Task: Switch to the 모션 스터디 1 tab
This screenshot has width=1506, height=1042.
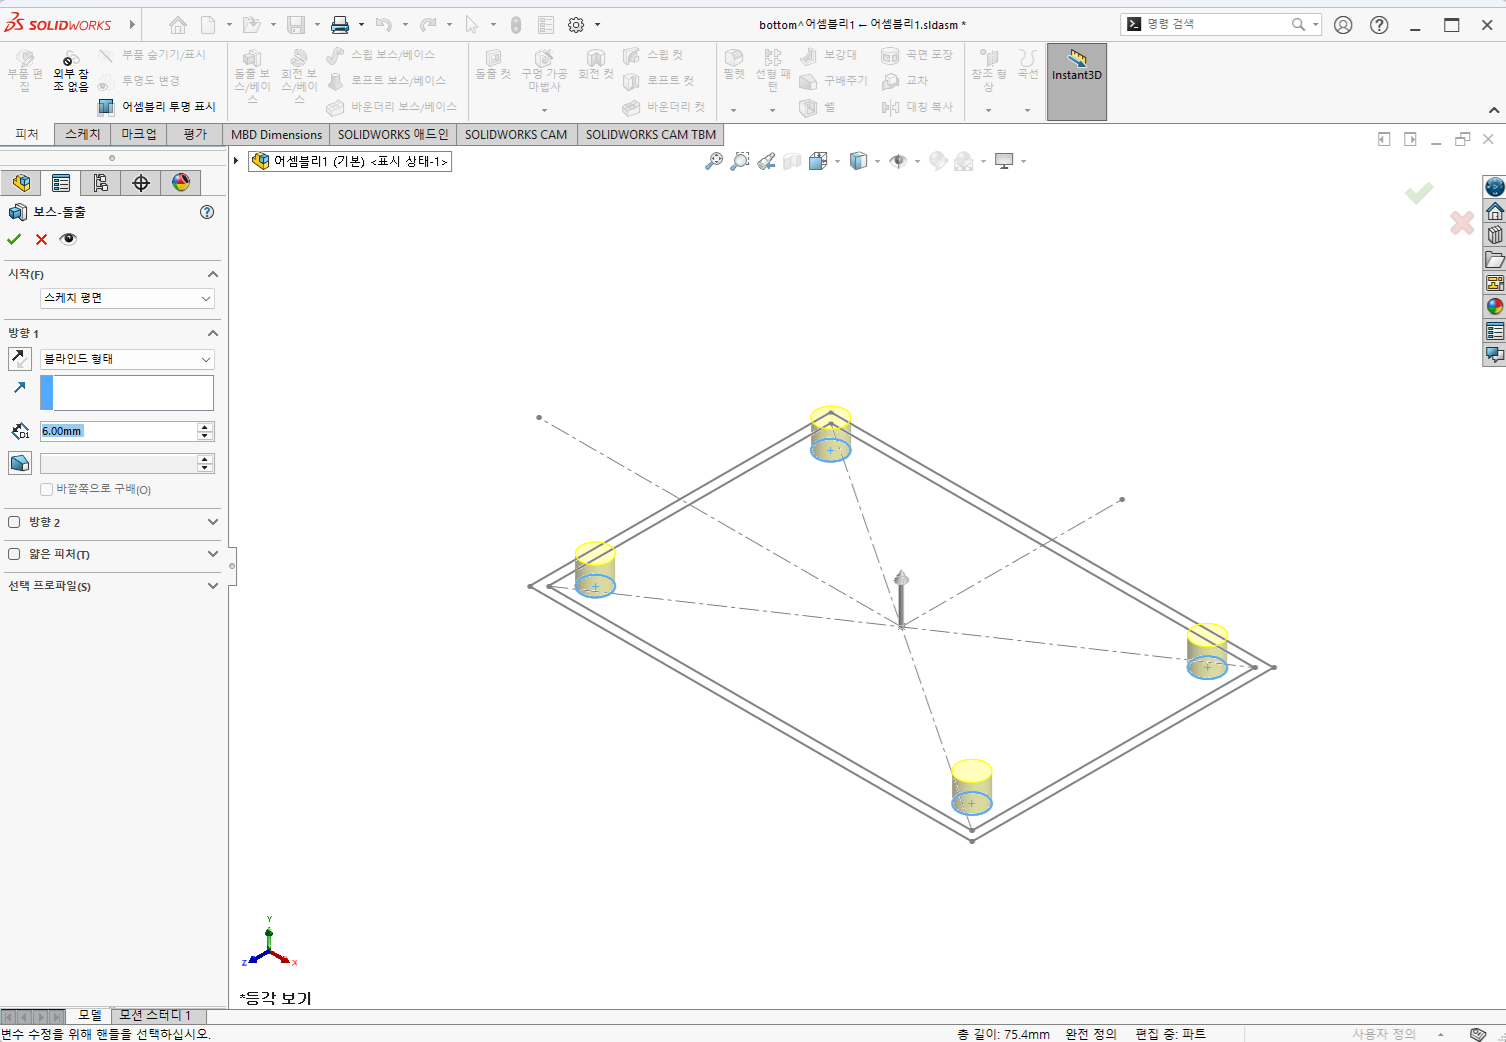Action: click(x=155, y=1015)
